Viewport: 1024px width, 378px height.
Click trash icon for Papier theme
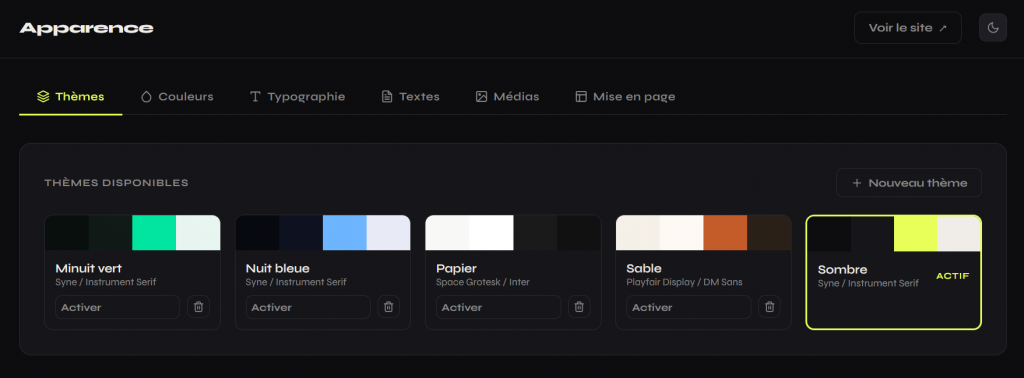579,307
